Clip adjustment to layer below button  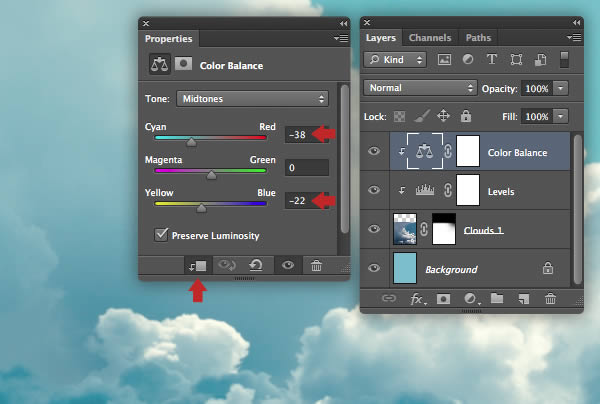[x=198, y=266]
